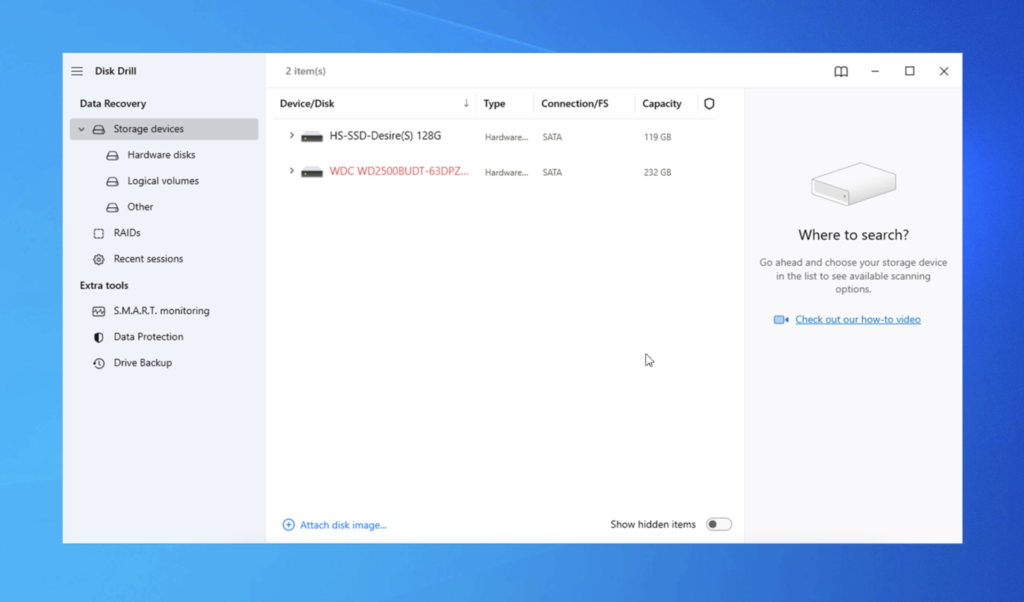Open Recent sessions
This screenshot has width=1024, height=602.
pyautogui.click(x=148, y=259)
